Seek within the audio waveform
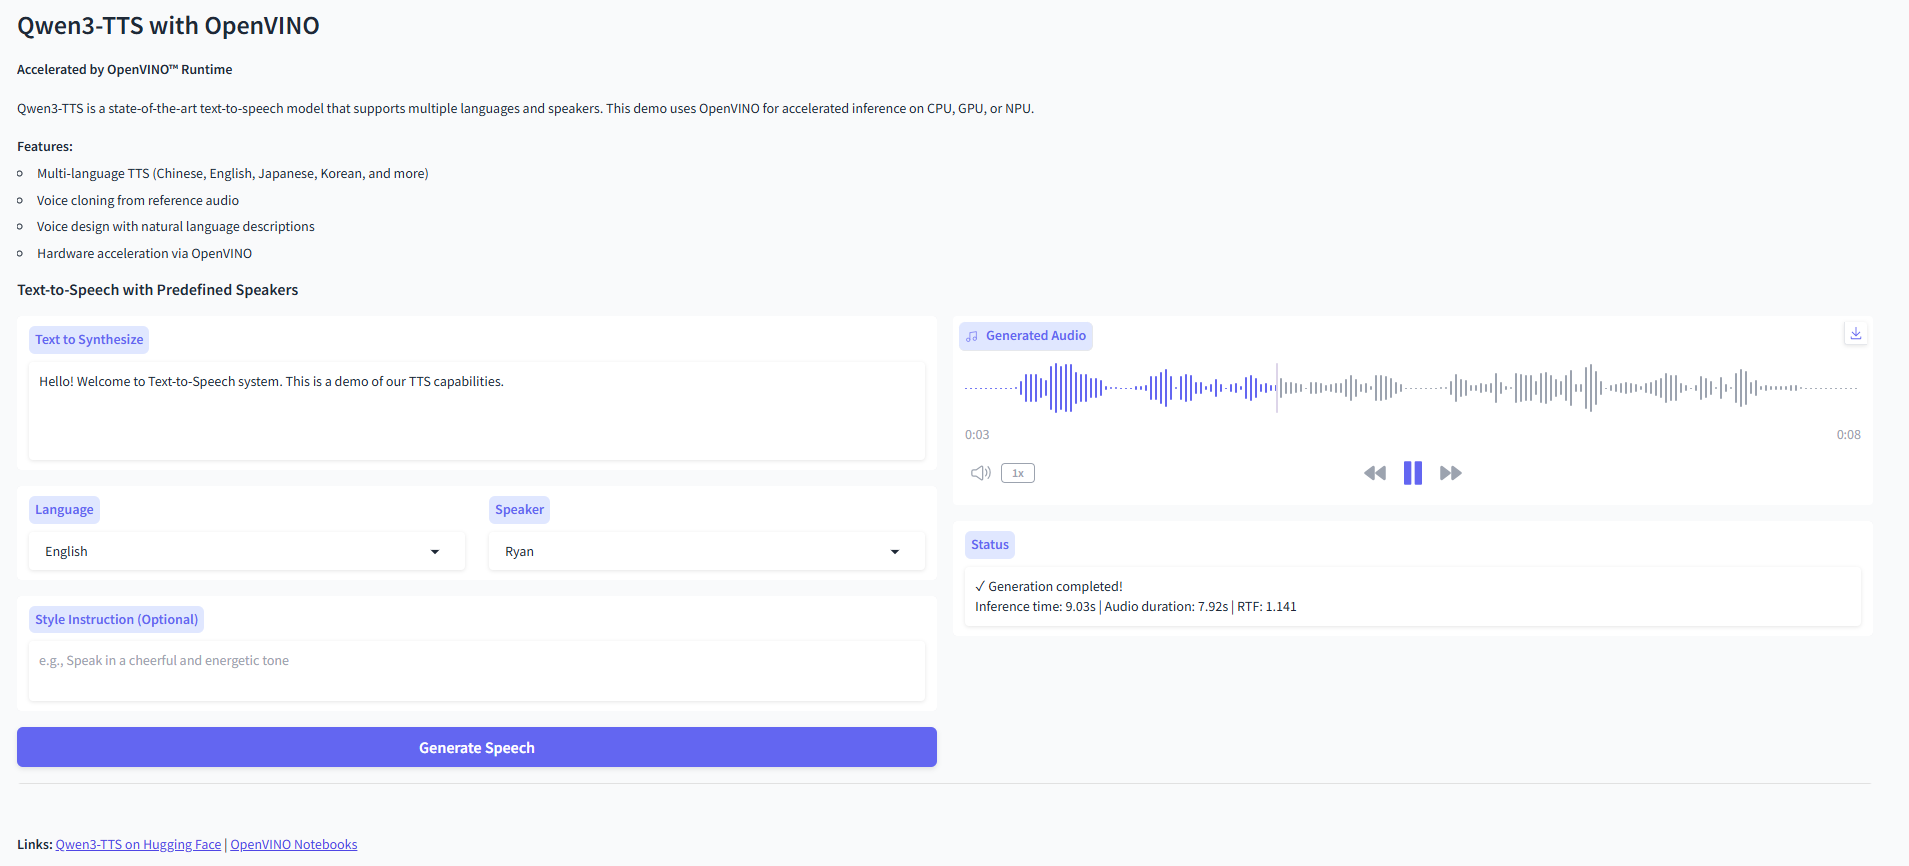This screenshot has width=1909, height=866. tap(1411, 388)
